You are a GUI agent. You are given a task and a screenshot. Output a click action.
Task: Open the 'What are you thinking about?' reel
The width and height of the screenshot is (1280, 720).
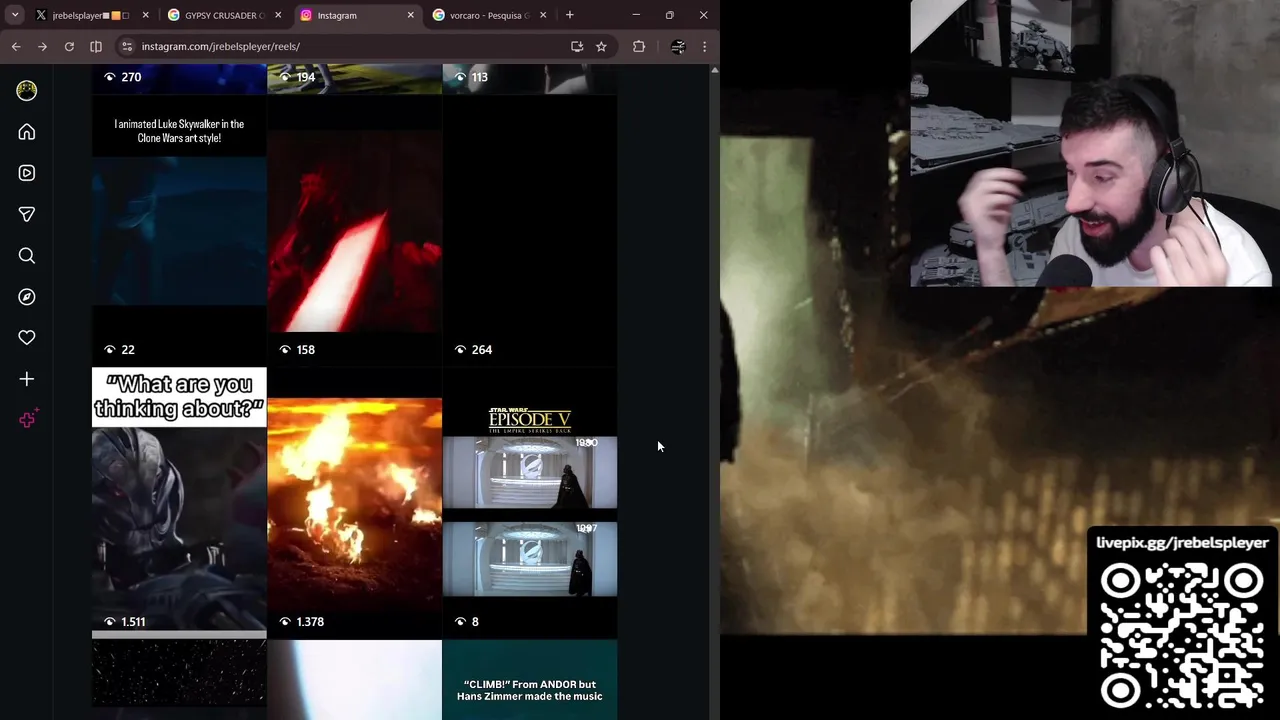click(179, 503)
